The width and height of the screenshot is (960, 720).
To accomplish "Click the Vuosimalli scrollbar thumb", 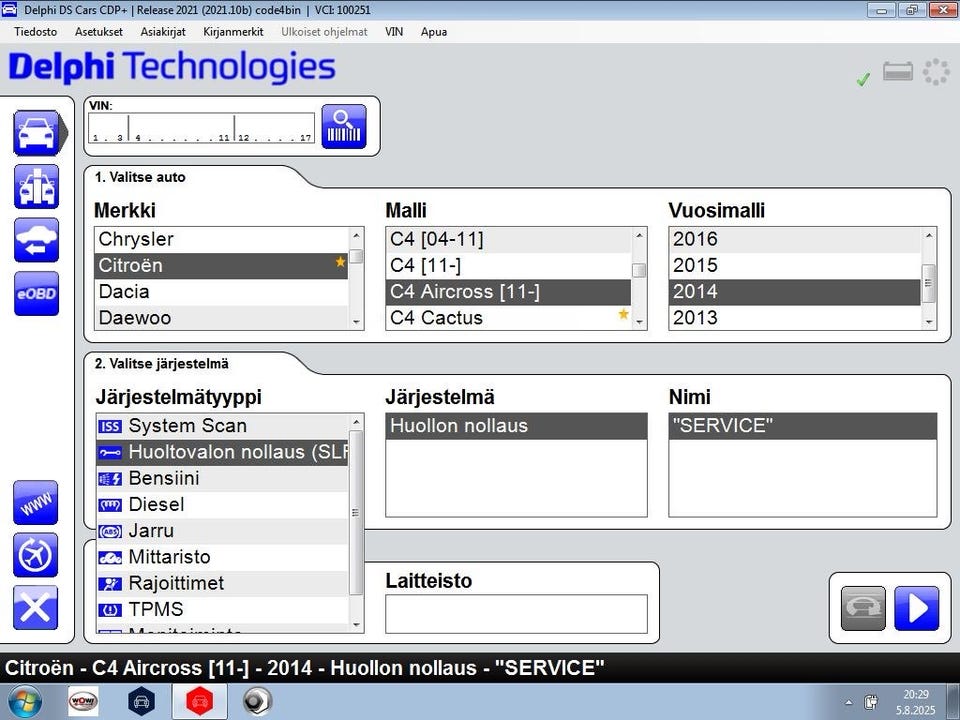I will coord(929,283).
